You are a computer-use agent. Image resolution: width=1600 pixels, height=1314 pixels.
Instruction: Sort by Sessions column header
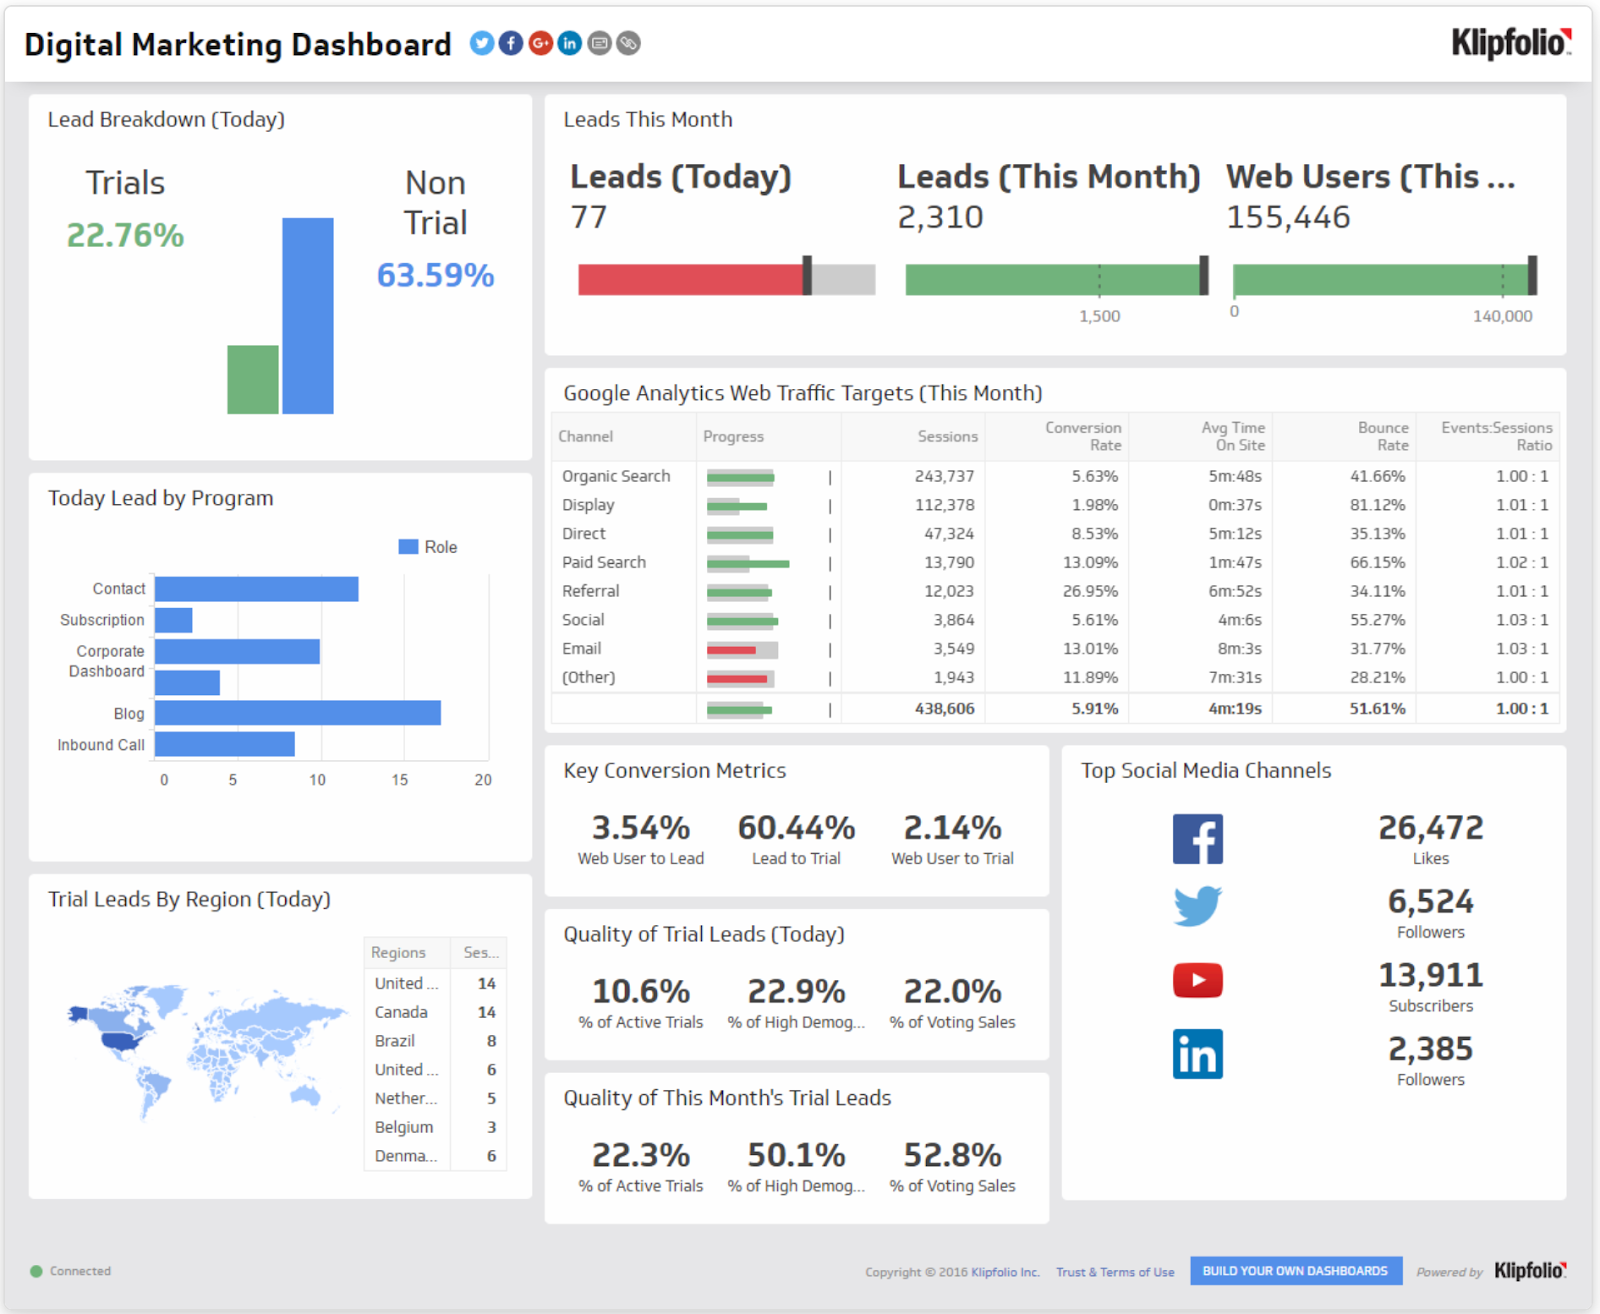click(x=946, y=436)
